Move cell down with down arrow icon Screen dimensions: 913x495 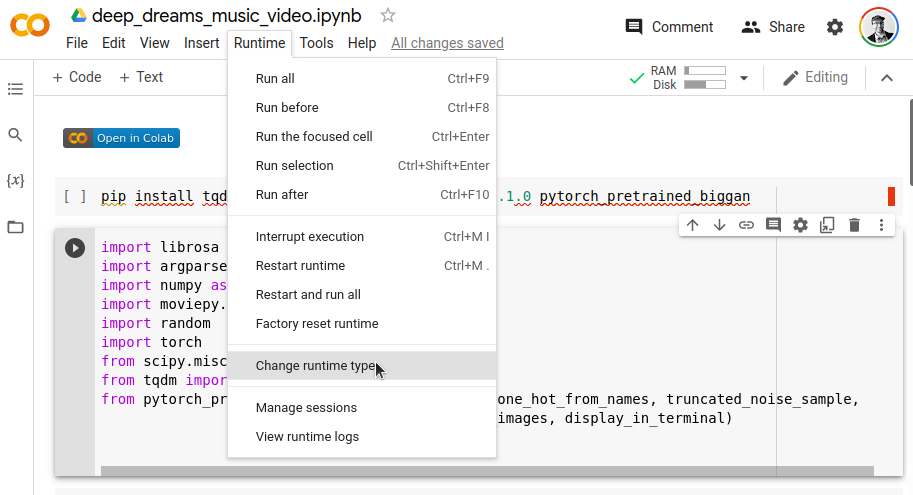719,225
